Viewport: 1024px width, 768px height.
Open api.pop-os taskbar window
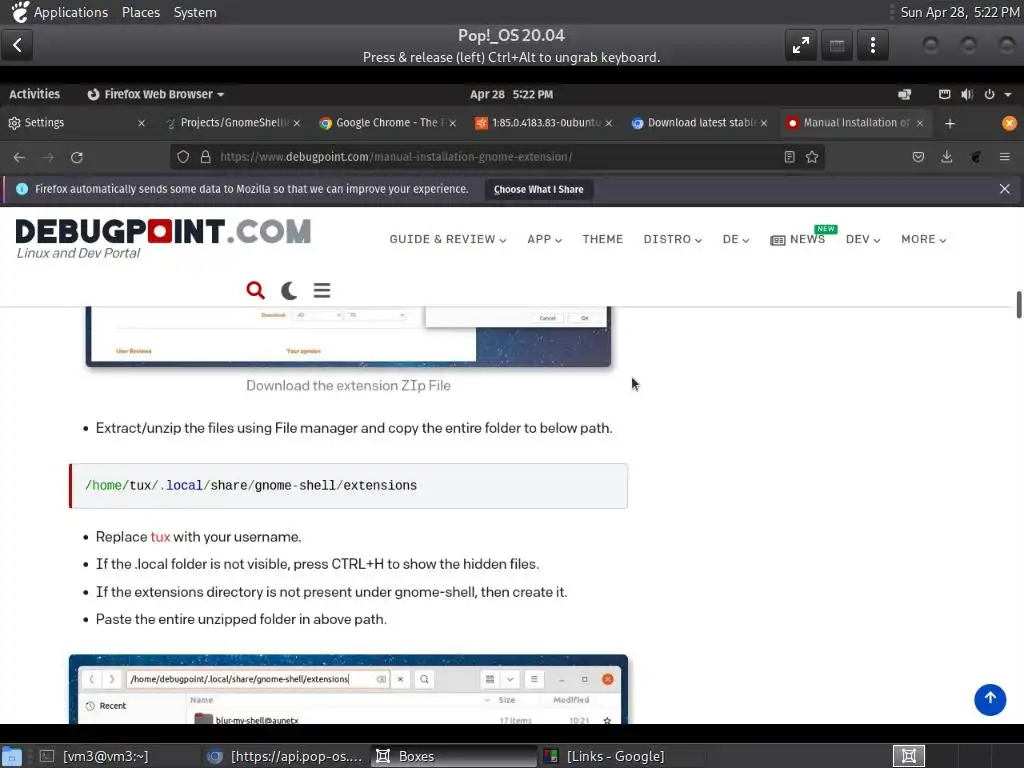tap(284, 756)
